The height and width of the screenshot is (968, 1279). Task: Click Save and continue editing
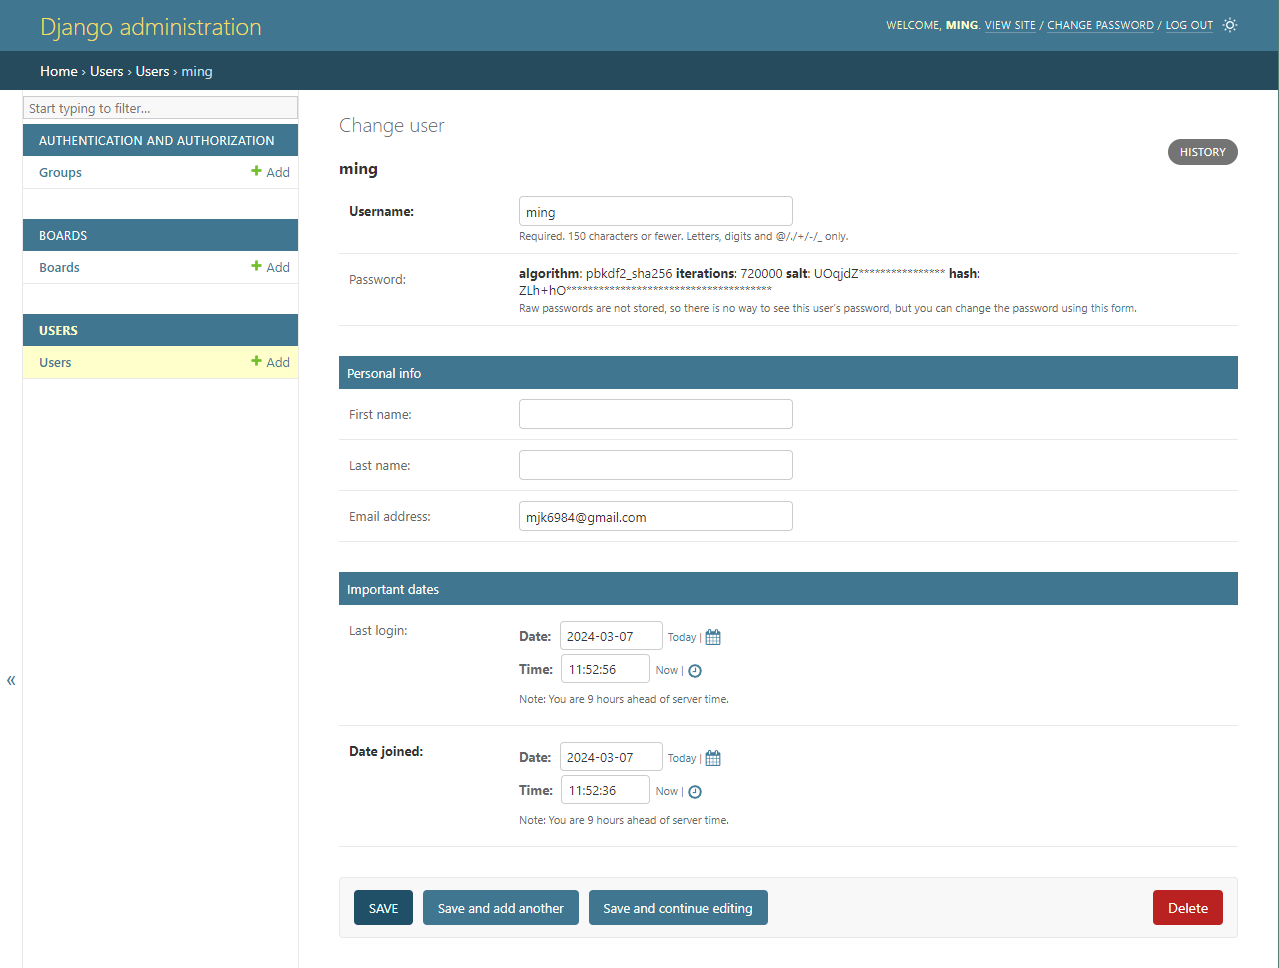tap(678, 908)
